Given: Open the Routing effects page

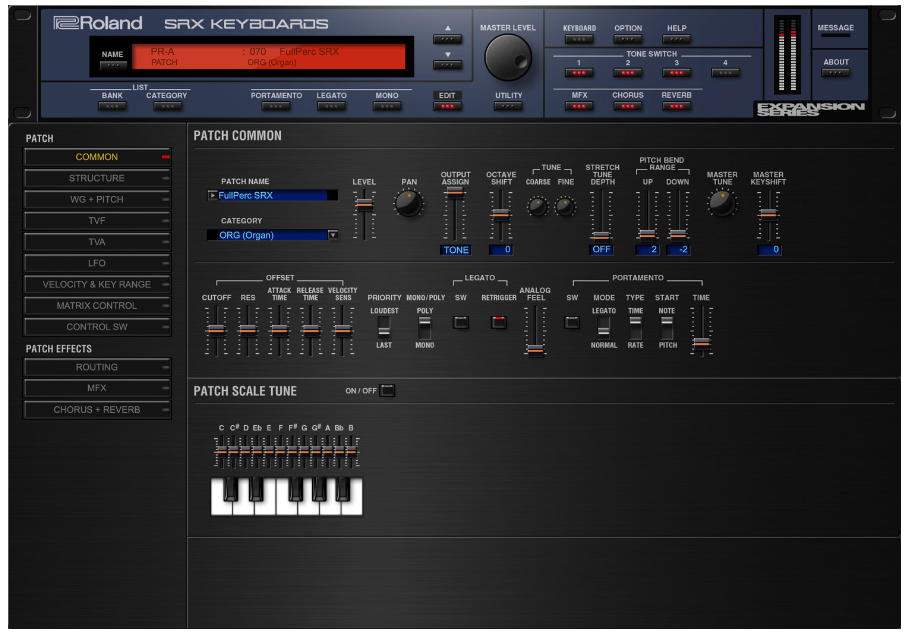Looking at the screenshot, I should [97, 367].
